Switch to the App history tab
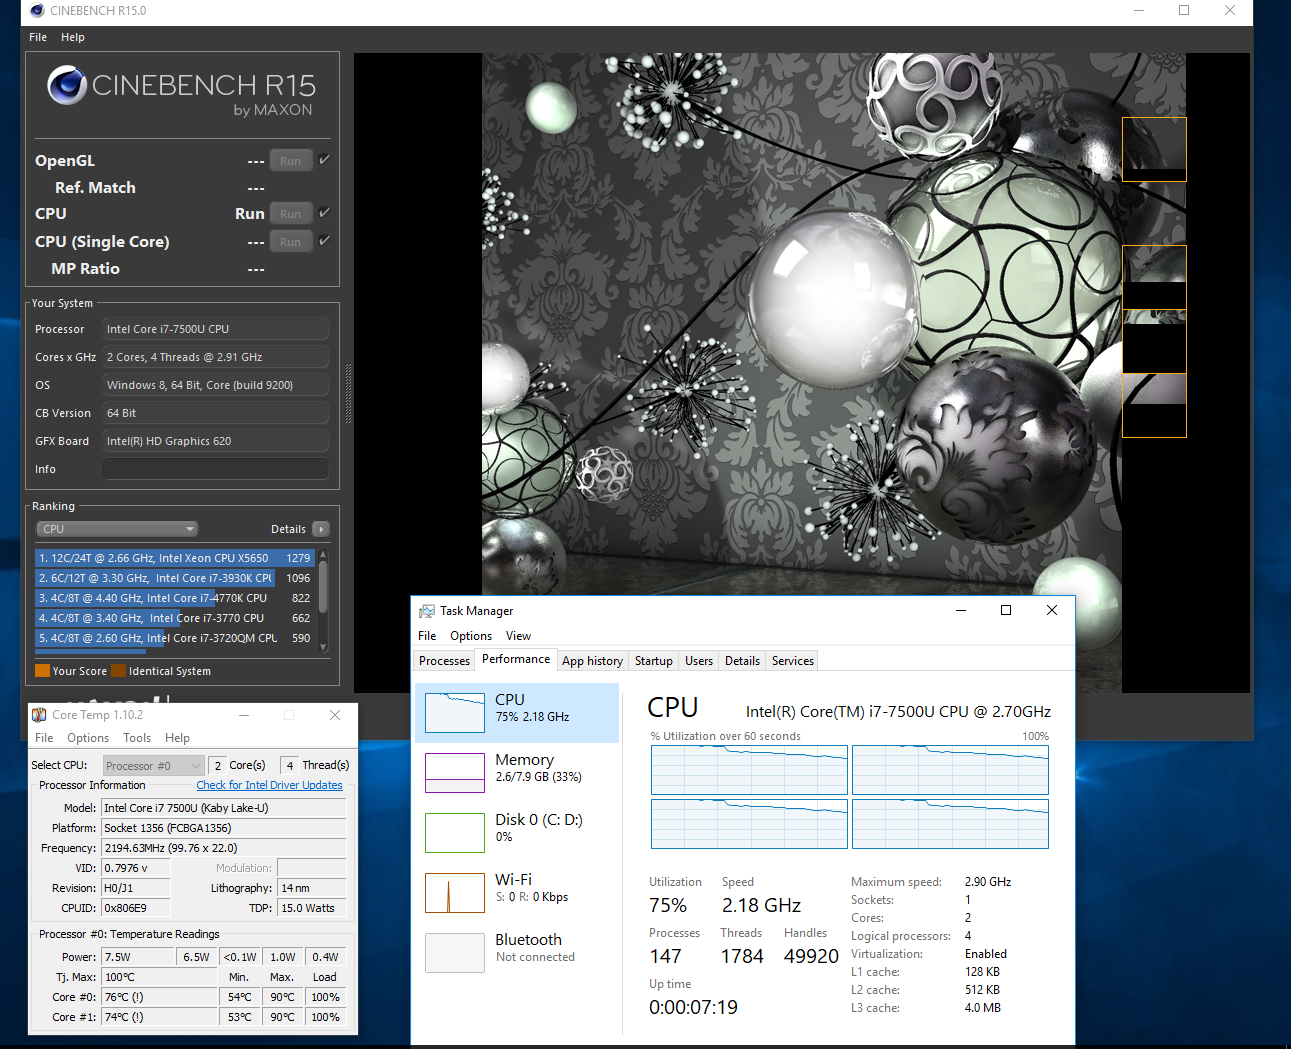This screenshot has height=1049, width=1291. tap(592, 661)
